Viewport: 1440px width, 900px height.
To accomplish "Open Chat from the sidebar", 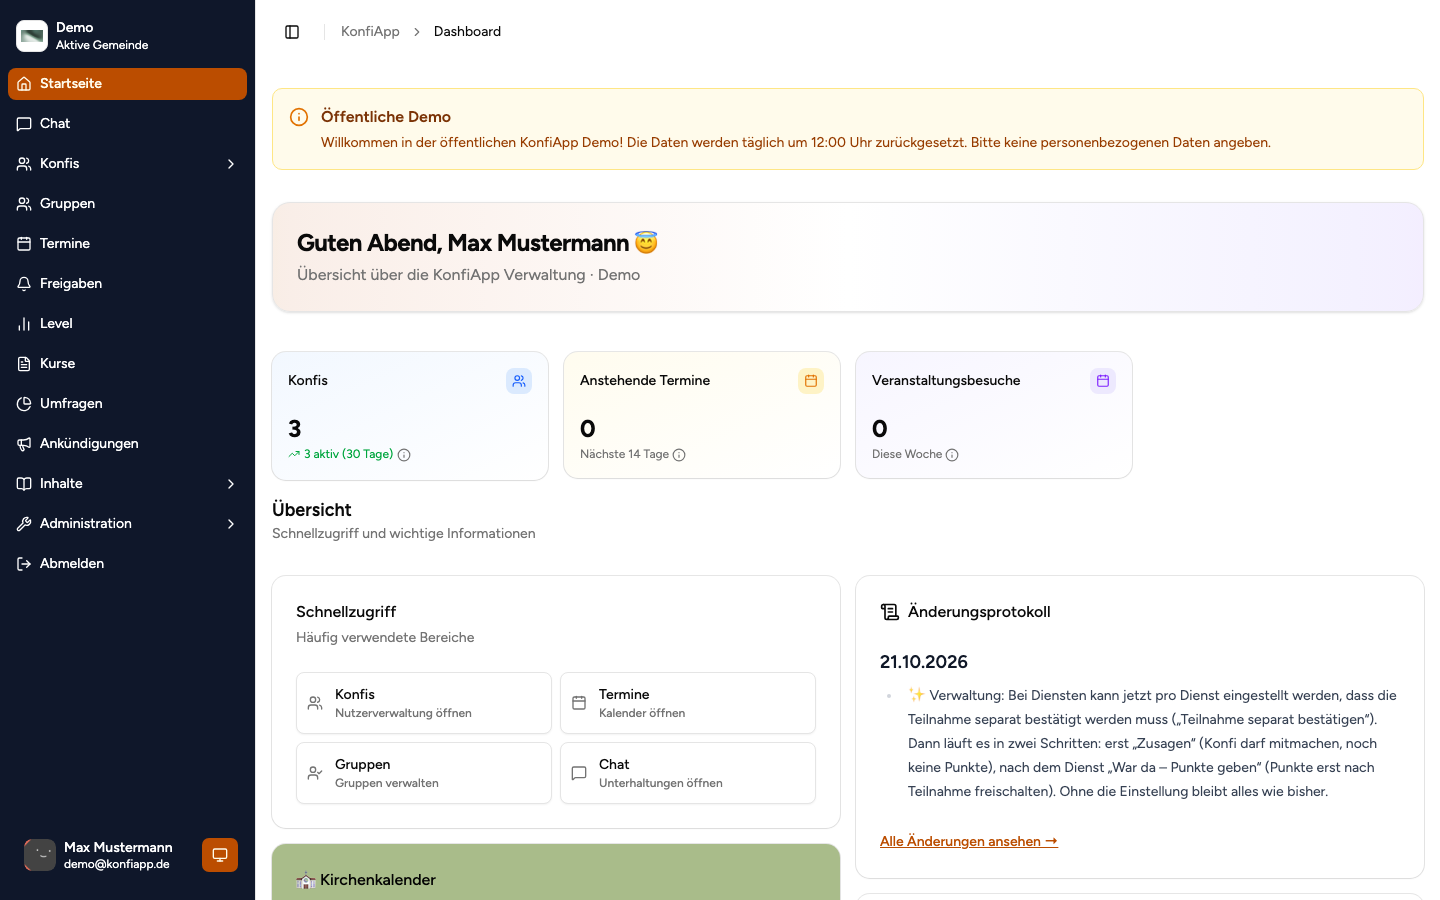I will point(127,124).
